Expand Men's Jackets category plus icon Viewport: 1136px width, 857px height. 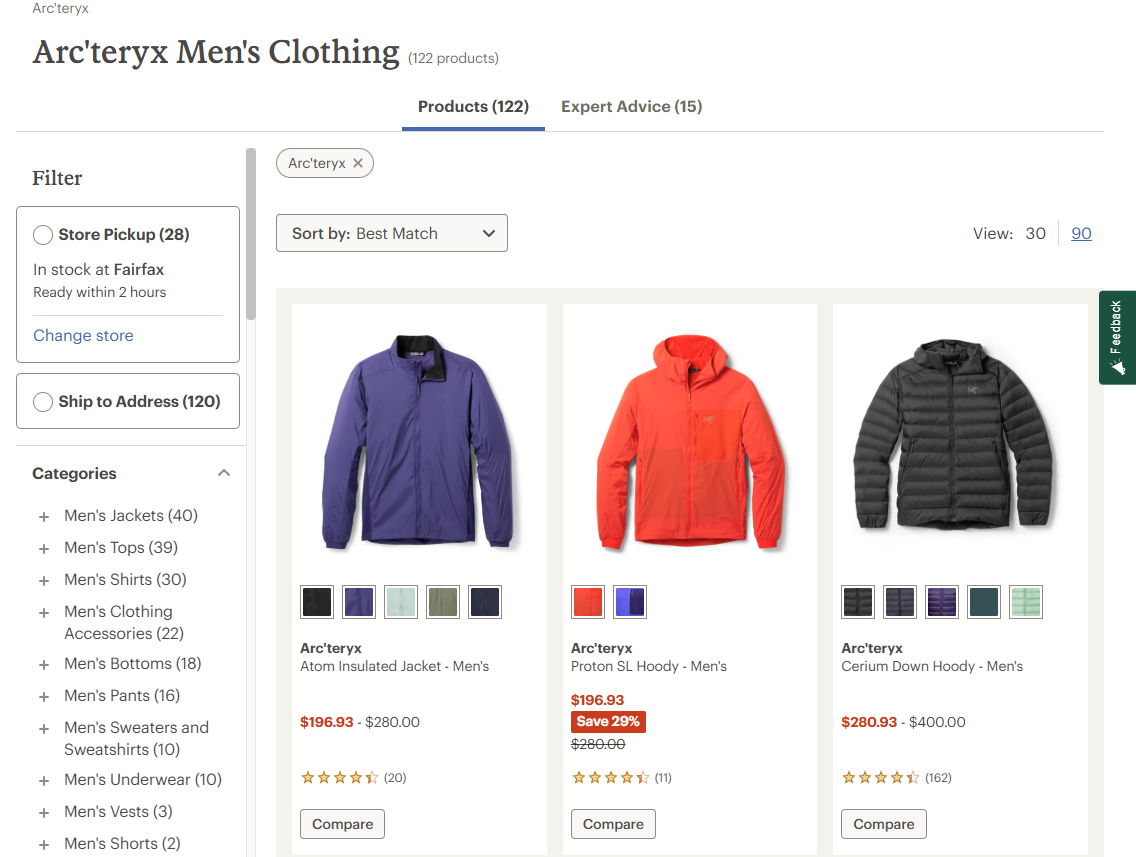[44, 517]
